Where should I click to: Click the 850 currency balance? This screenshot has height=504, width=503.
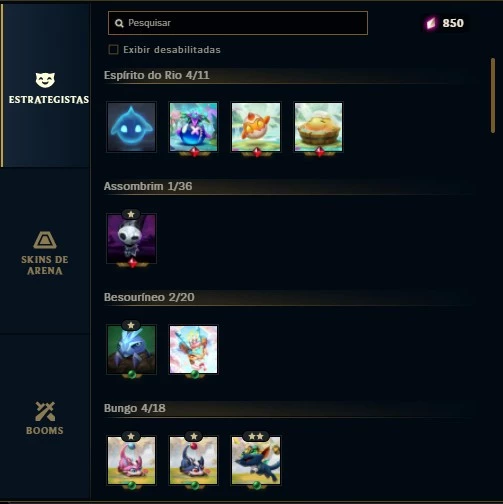[x=444, y=23]
